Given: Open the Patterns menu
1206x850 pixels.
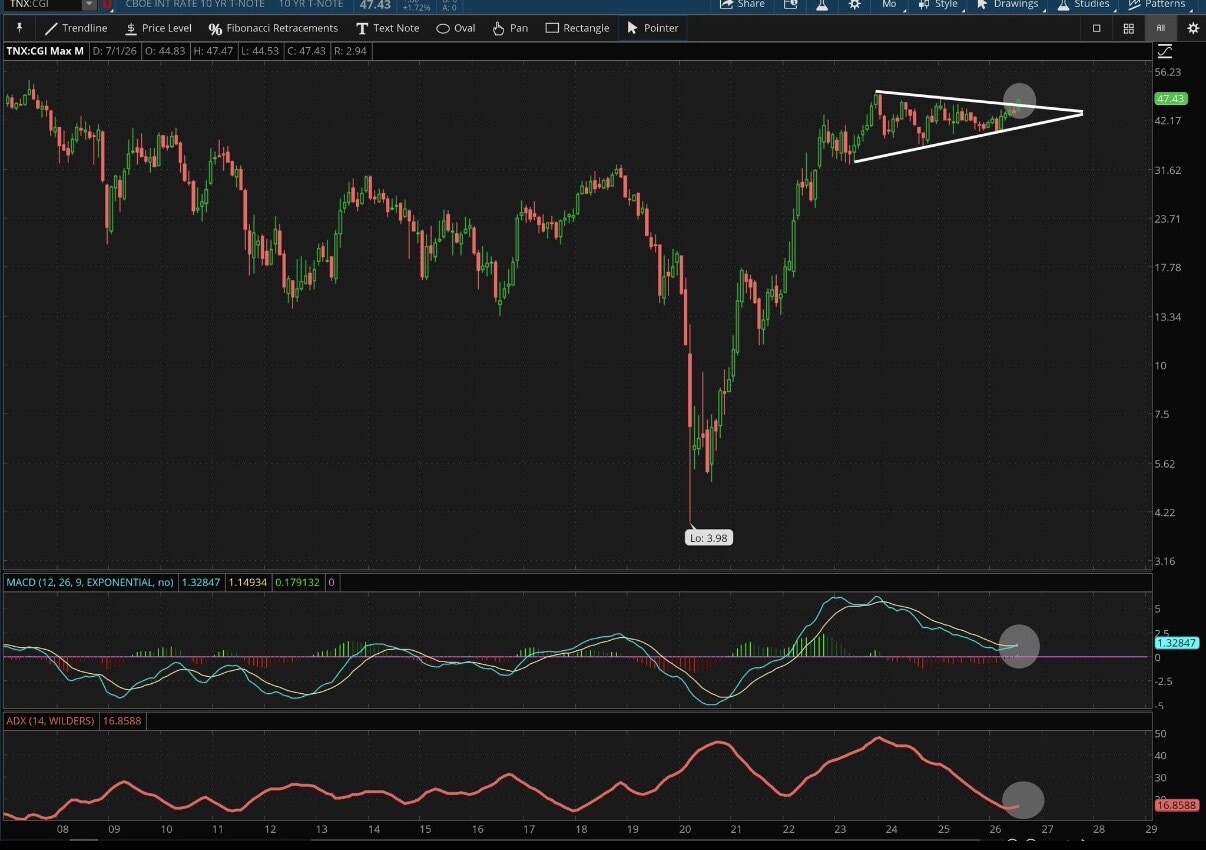Looking at the screenshot, I should point(1157,4).
